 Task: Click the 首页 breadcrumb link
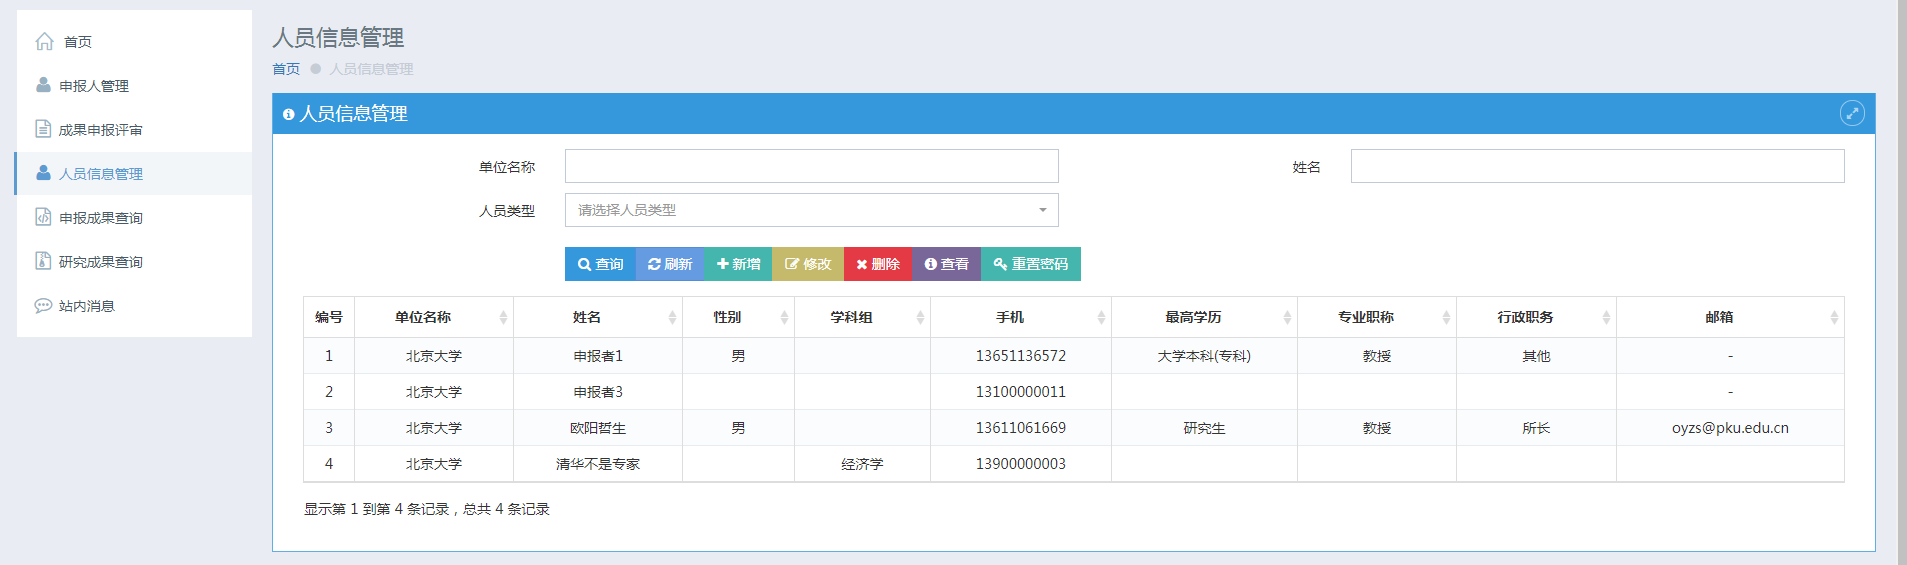pyautogui.click(x=286, y=69)
